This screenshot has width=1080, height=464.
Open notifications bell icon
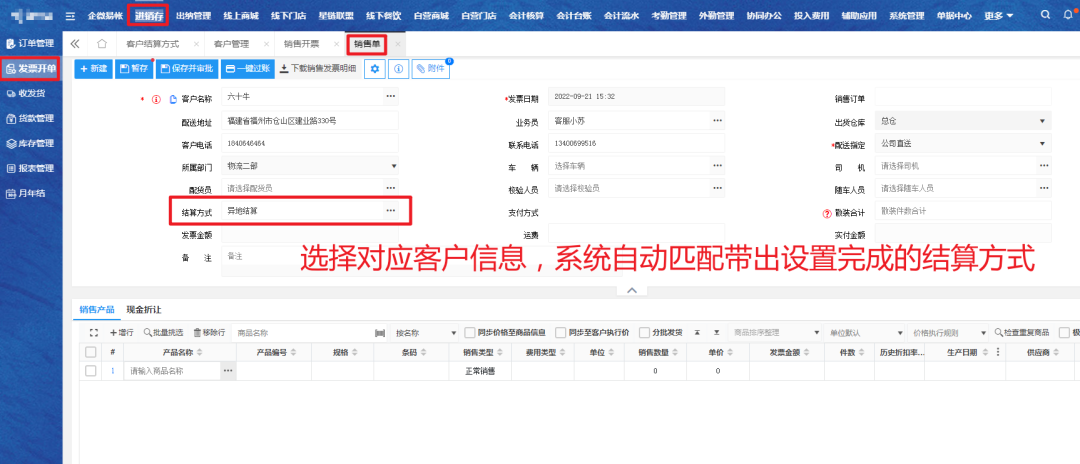(1068, 15)
